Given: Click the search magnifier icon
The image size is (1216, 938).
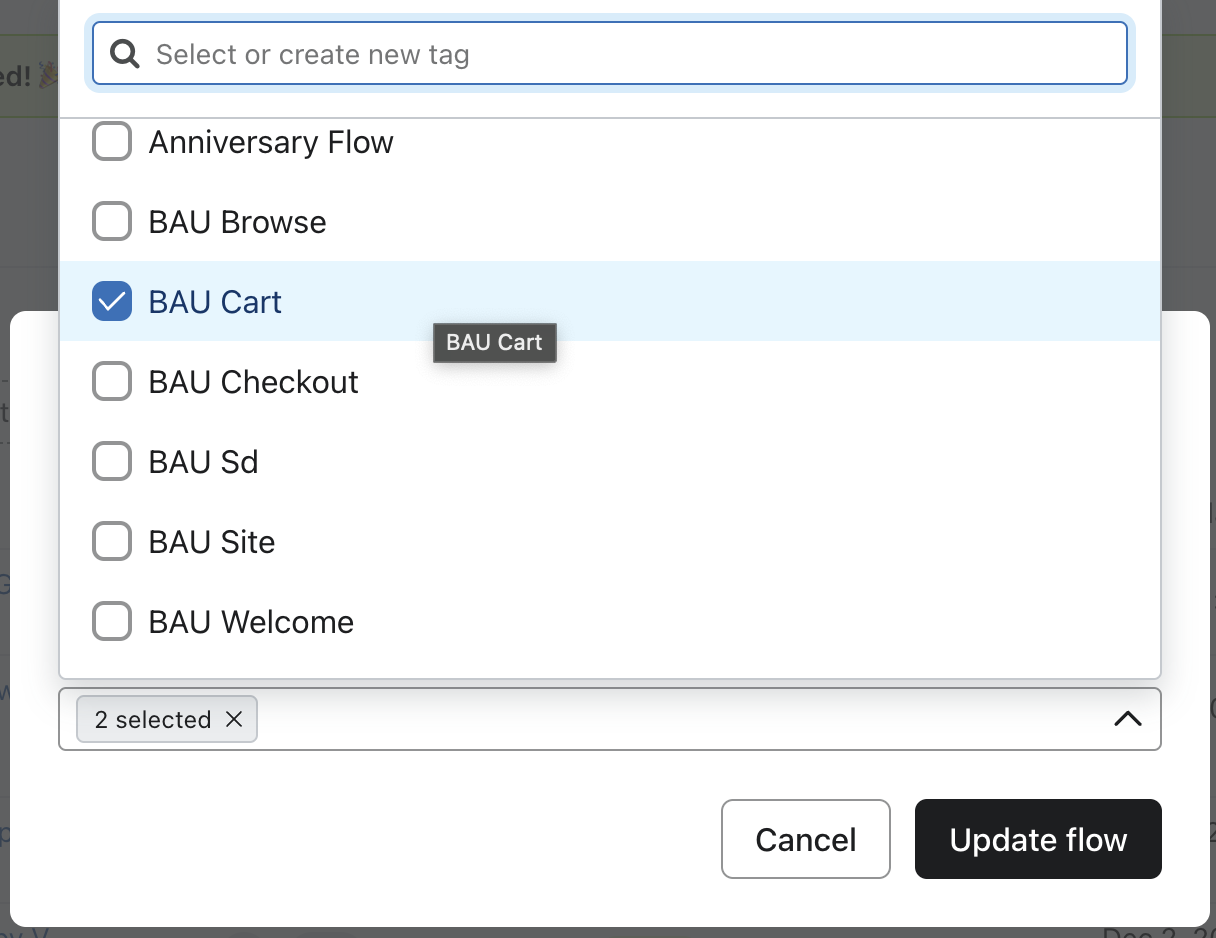Looking at the screenshot, I should pos(125,54).
